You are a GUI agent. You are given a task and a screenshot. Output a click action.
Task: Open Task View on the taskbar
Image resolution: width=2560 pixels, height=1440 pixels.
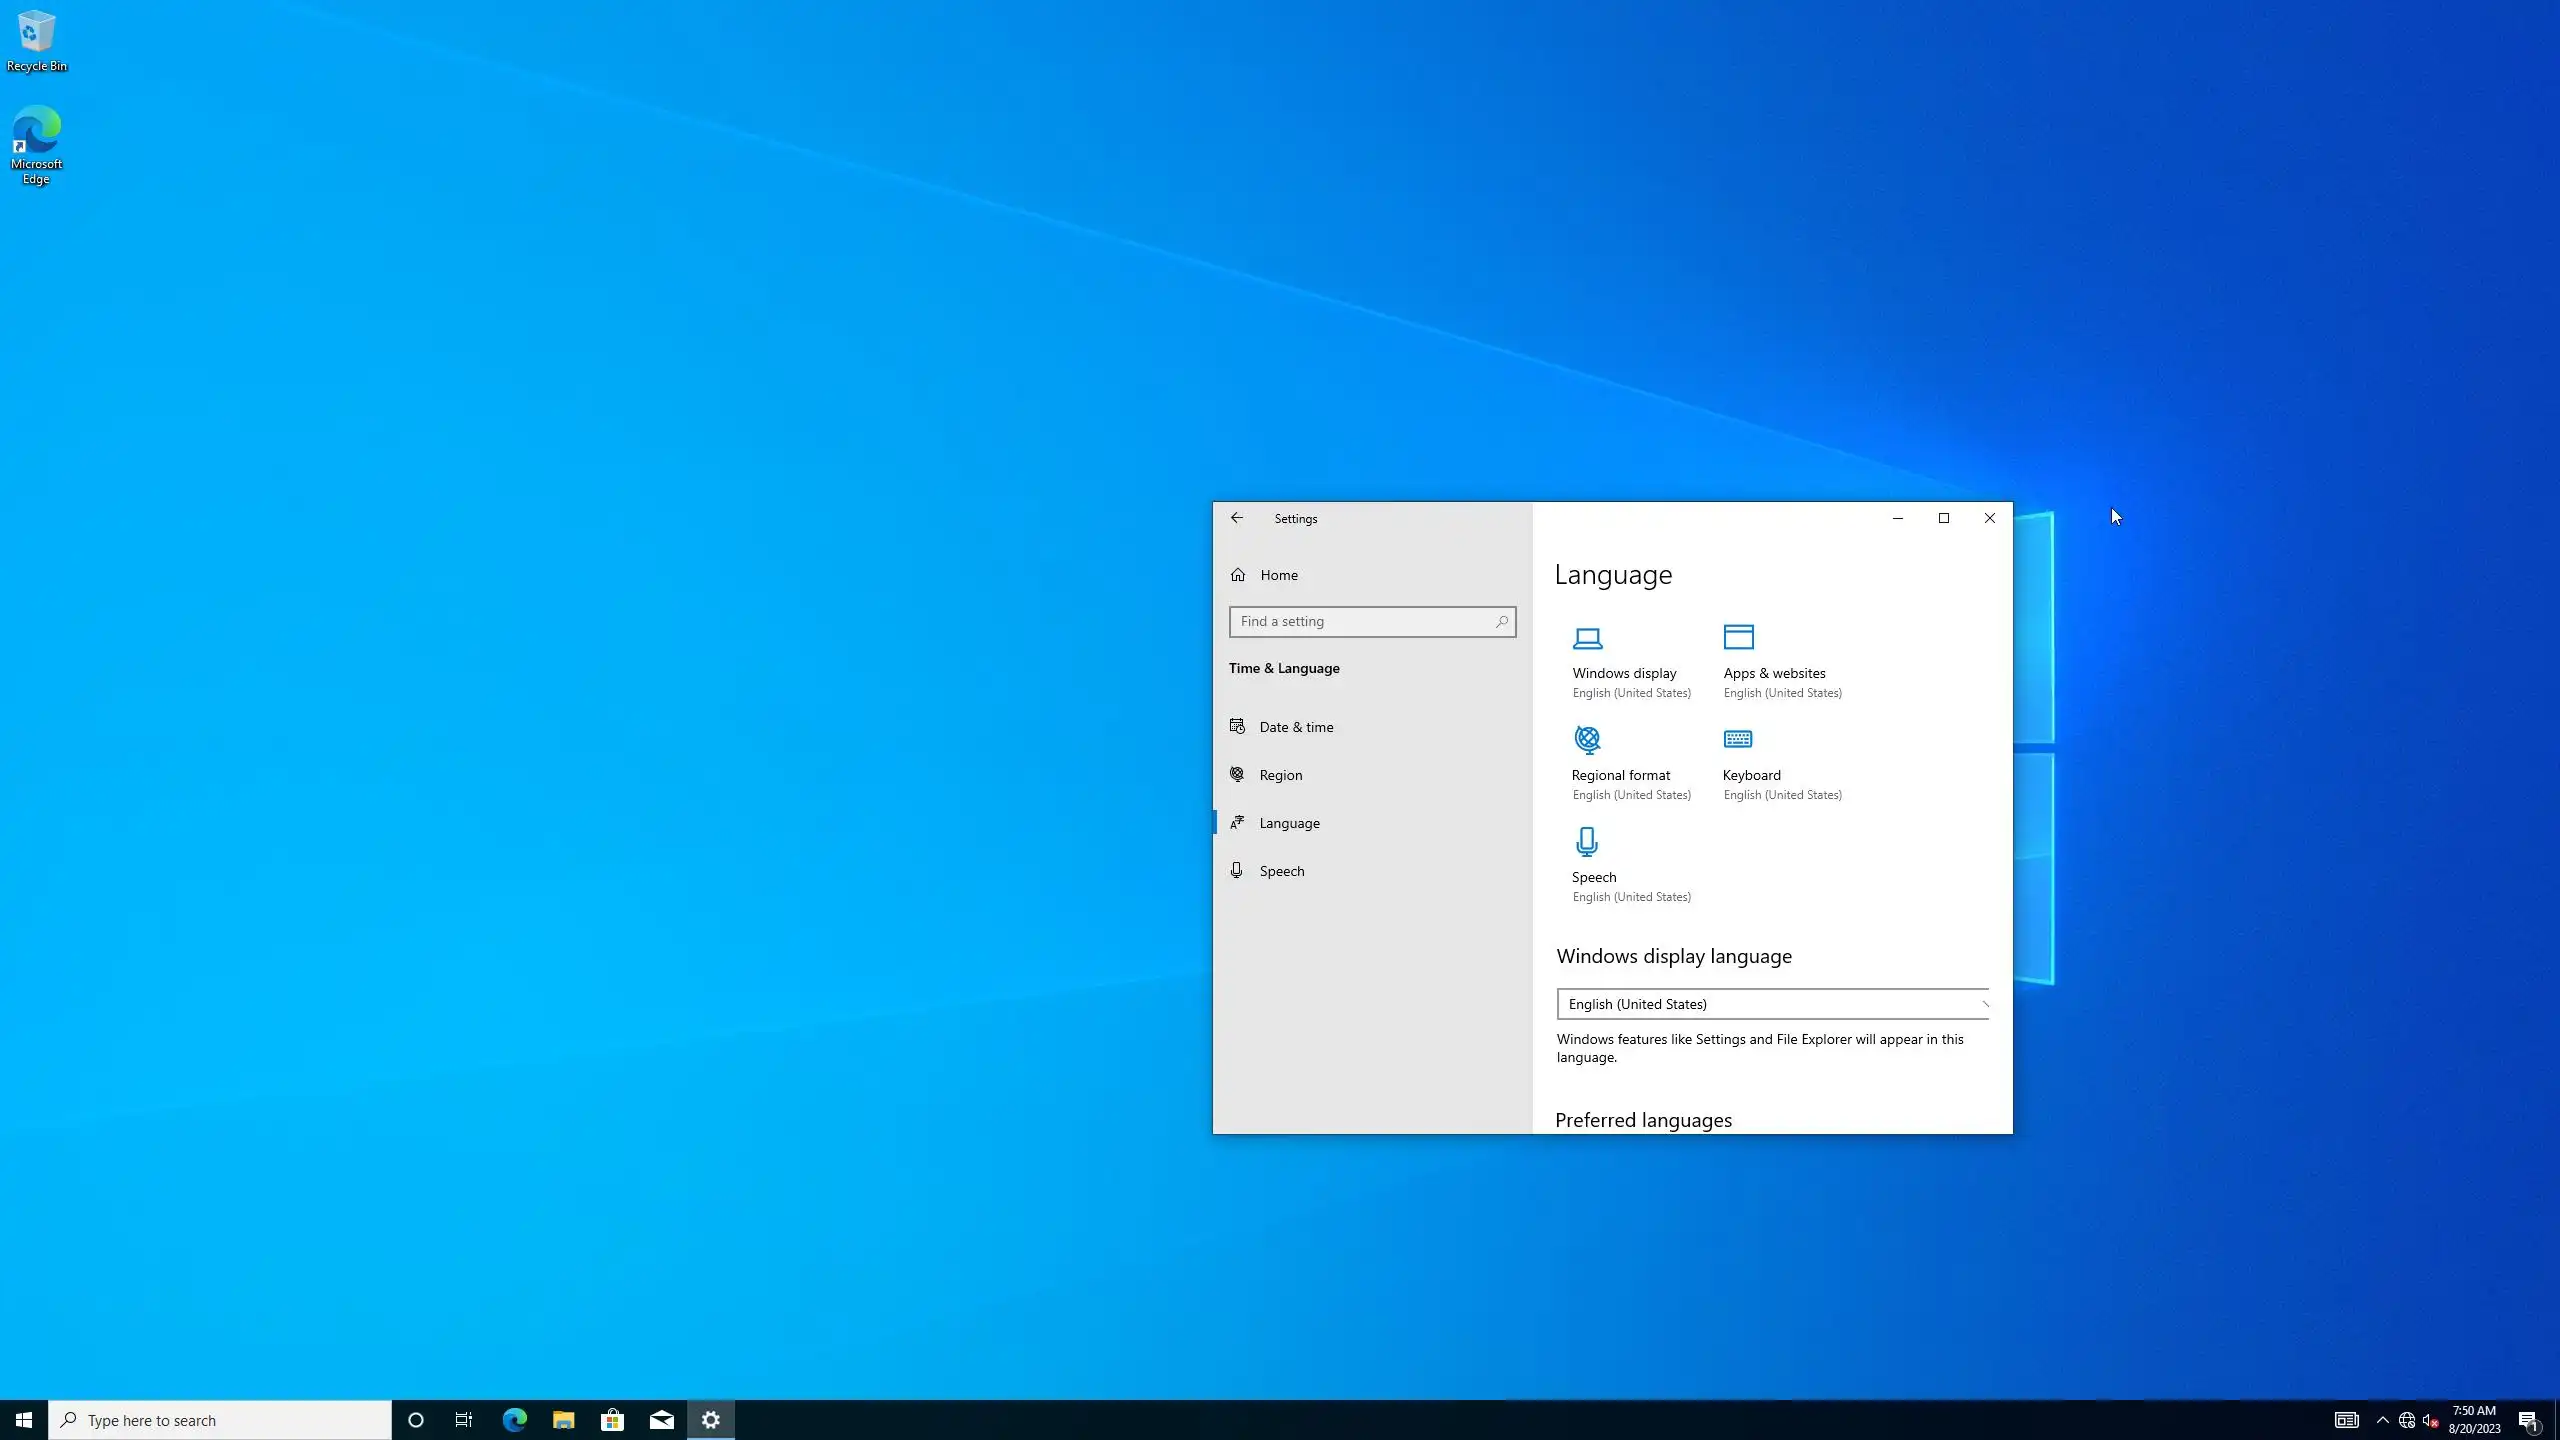(x=464, y=1420)
